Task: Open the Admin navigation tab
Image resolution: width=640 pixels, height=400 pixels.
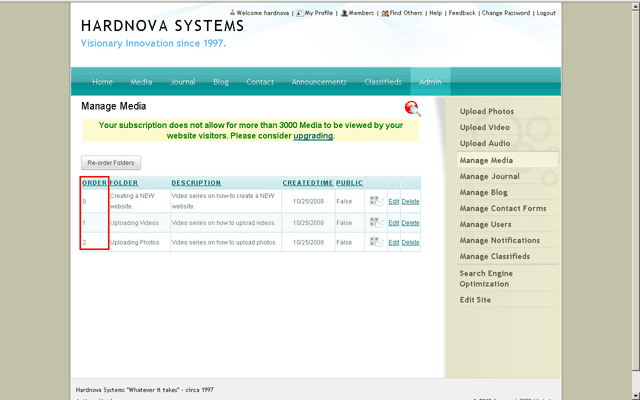Action: [430, 82]
